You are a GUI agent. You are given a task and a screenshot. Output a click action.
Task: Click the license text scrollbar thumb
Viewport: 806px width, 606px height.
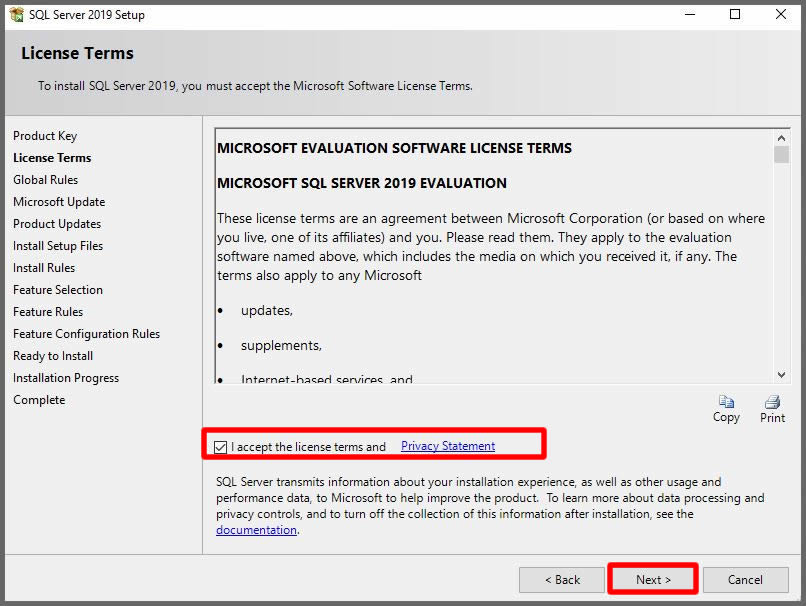pyautogui.click(x=781, y=155)
